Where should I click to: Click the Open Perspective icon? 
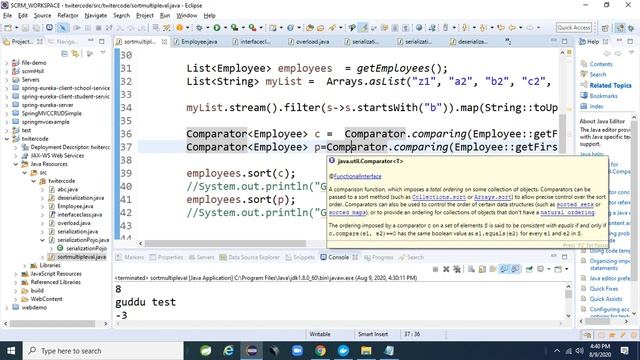click(605, 28)
